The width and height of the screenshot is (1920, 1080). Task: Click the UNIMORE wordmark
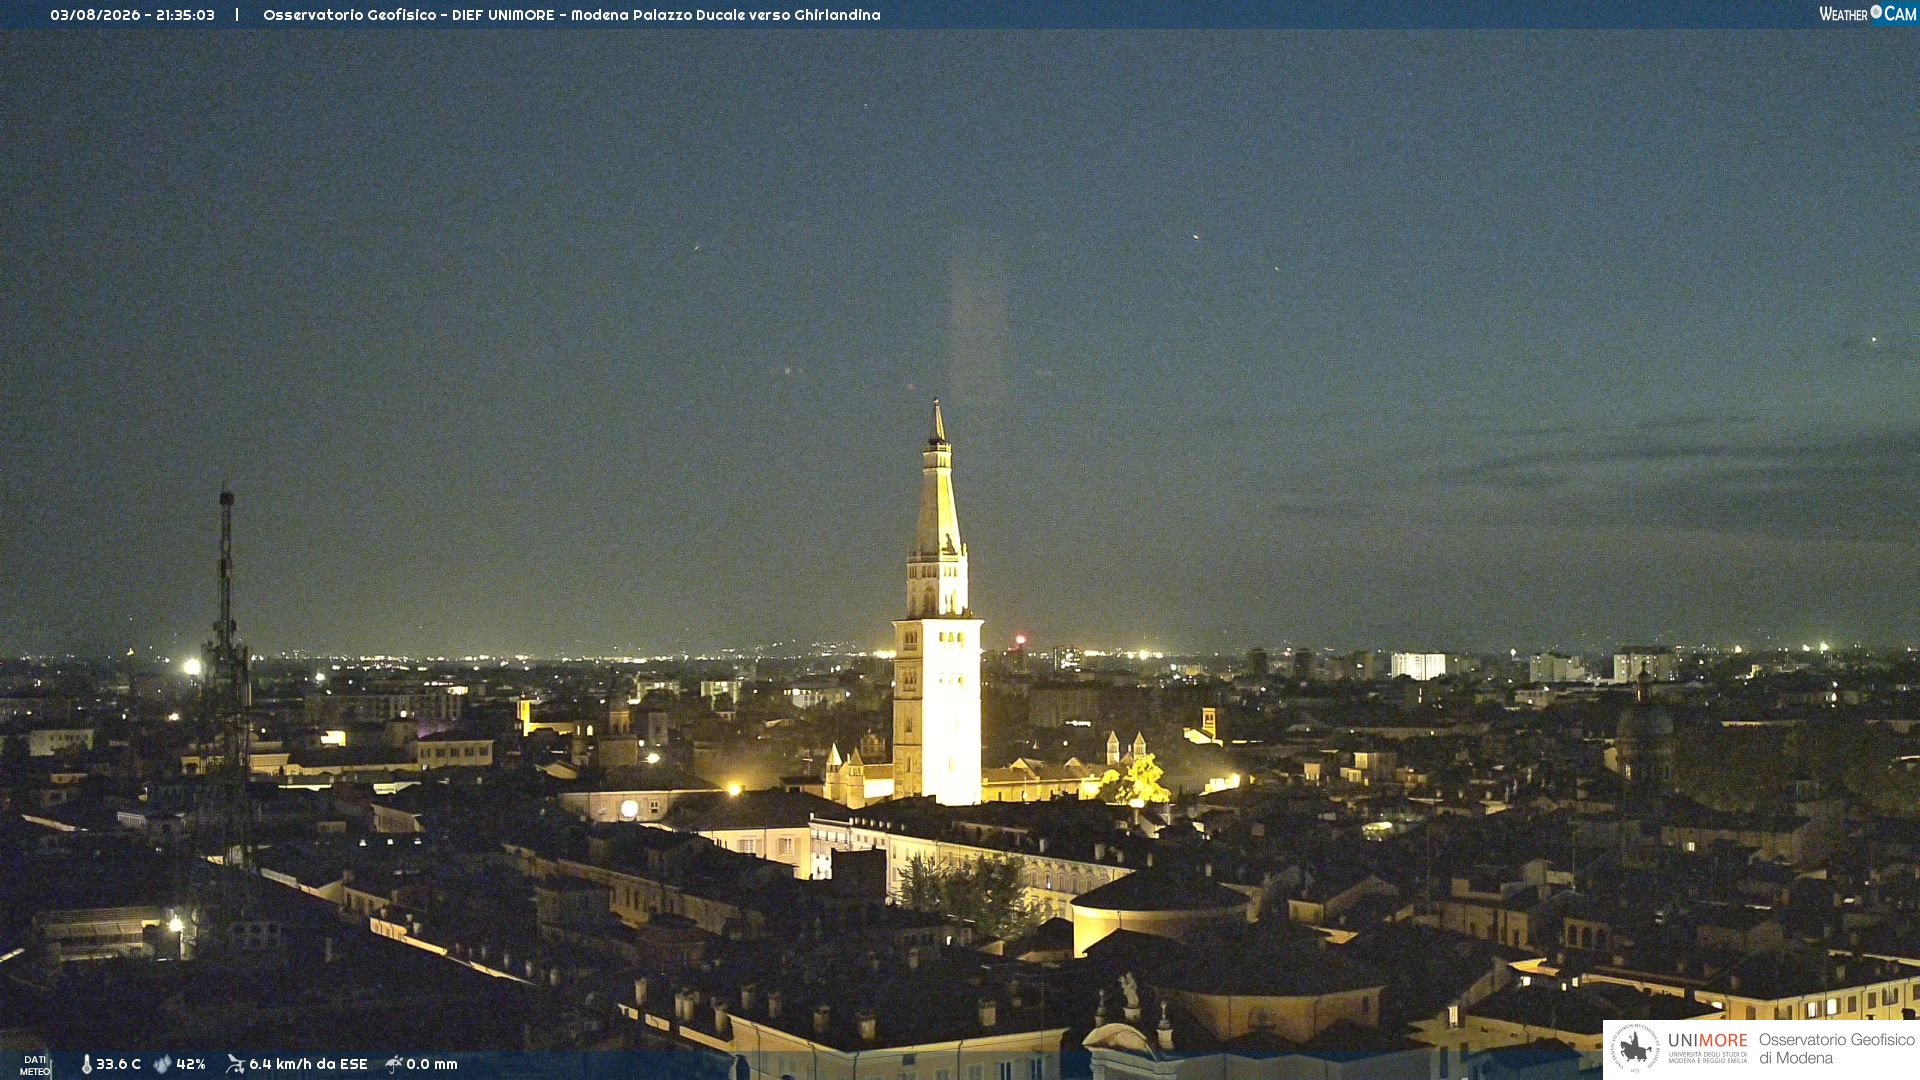coord(1708,1040)
